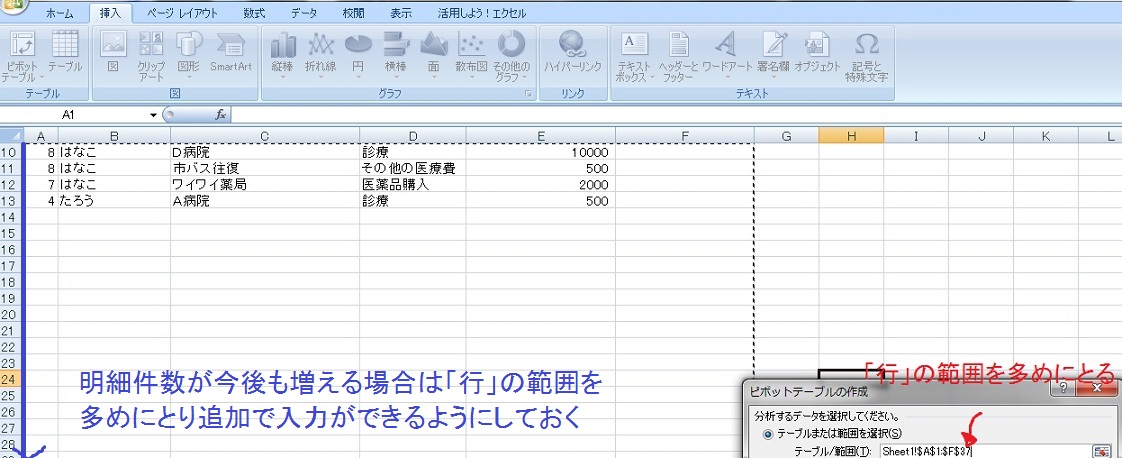Expand the 折れ線 chart dropdown arrow
Image resolution: width=1122 pixels, height=458 pixels.
(x=321, y=77)
